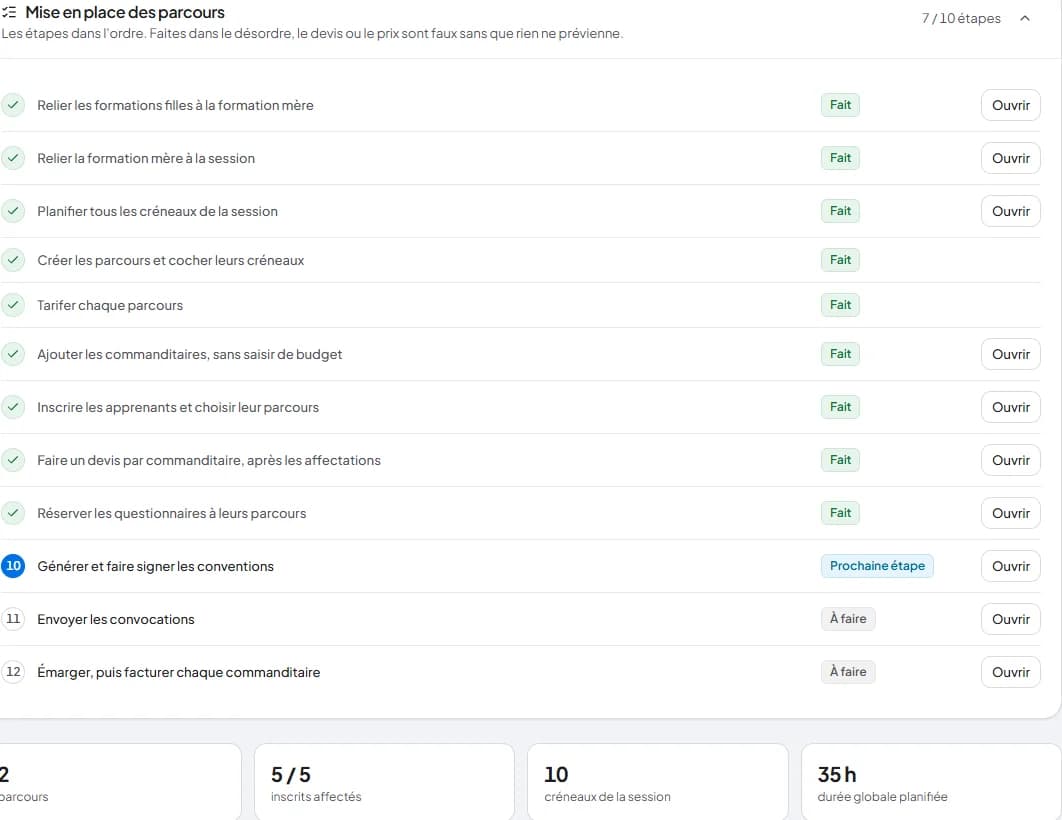1062x820 pixels.
Task: Open the Relier les formations filles step
Action: tap(1011, 105)
